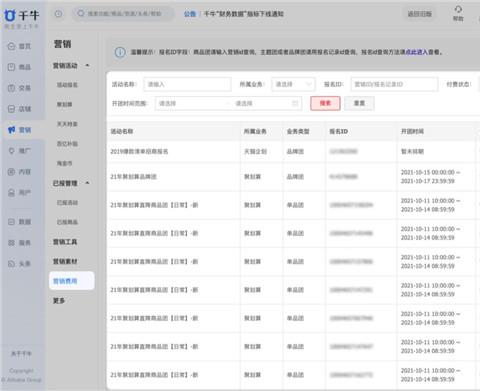Open 已报商品 submenu item
This screenshot has height=391, width=480.
[x=67, y=222]
